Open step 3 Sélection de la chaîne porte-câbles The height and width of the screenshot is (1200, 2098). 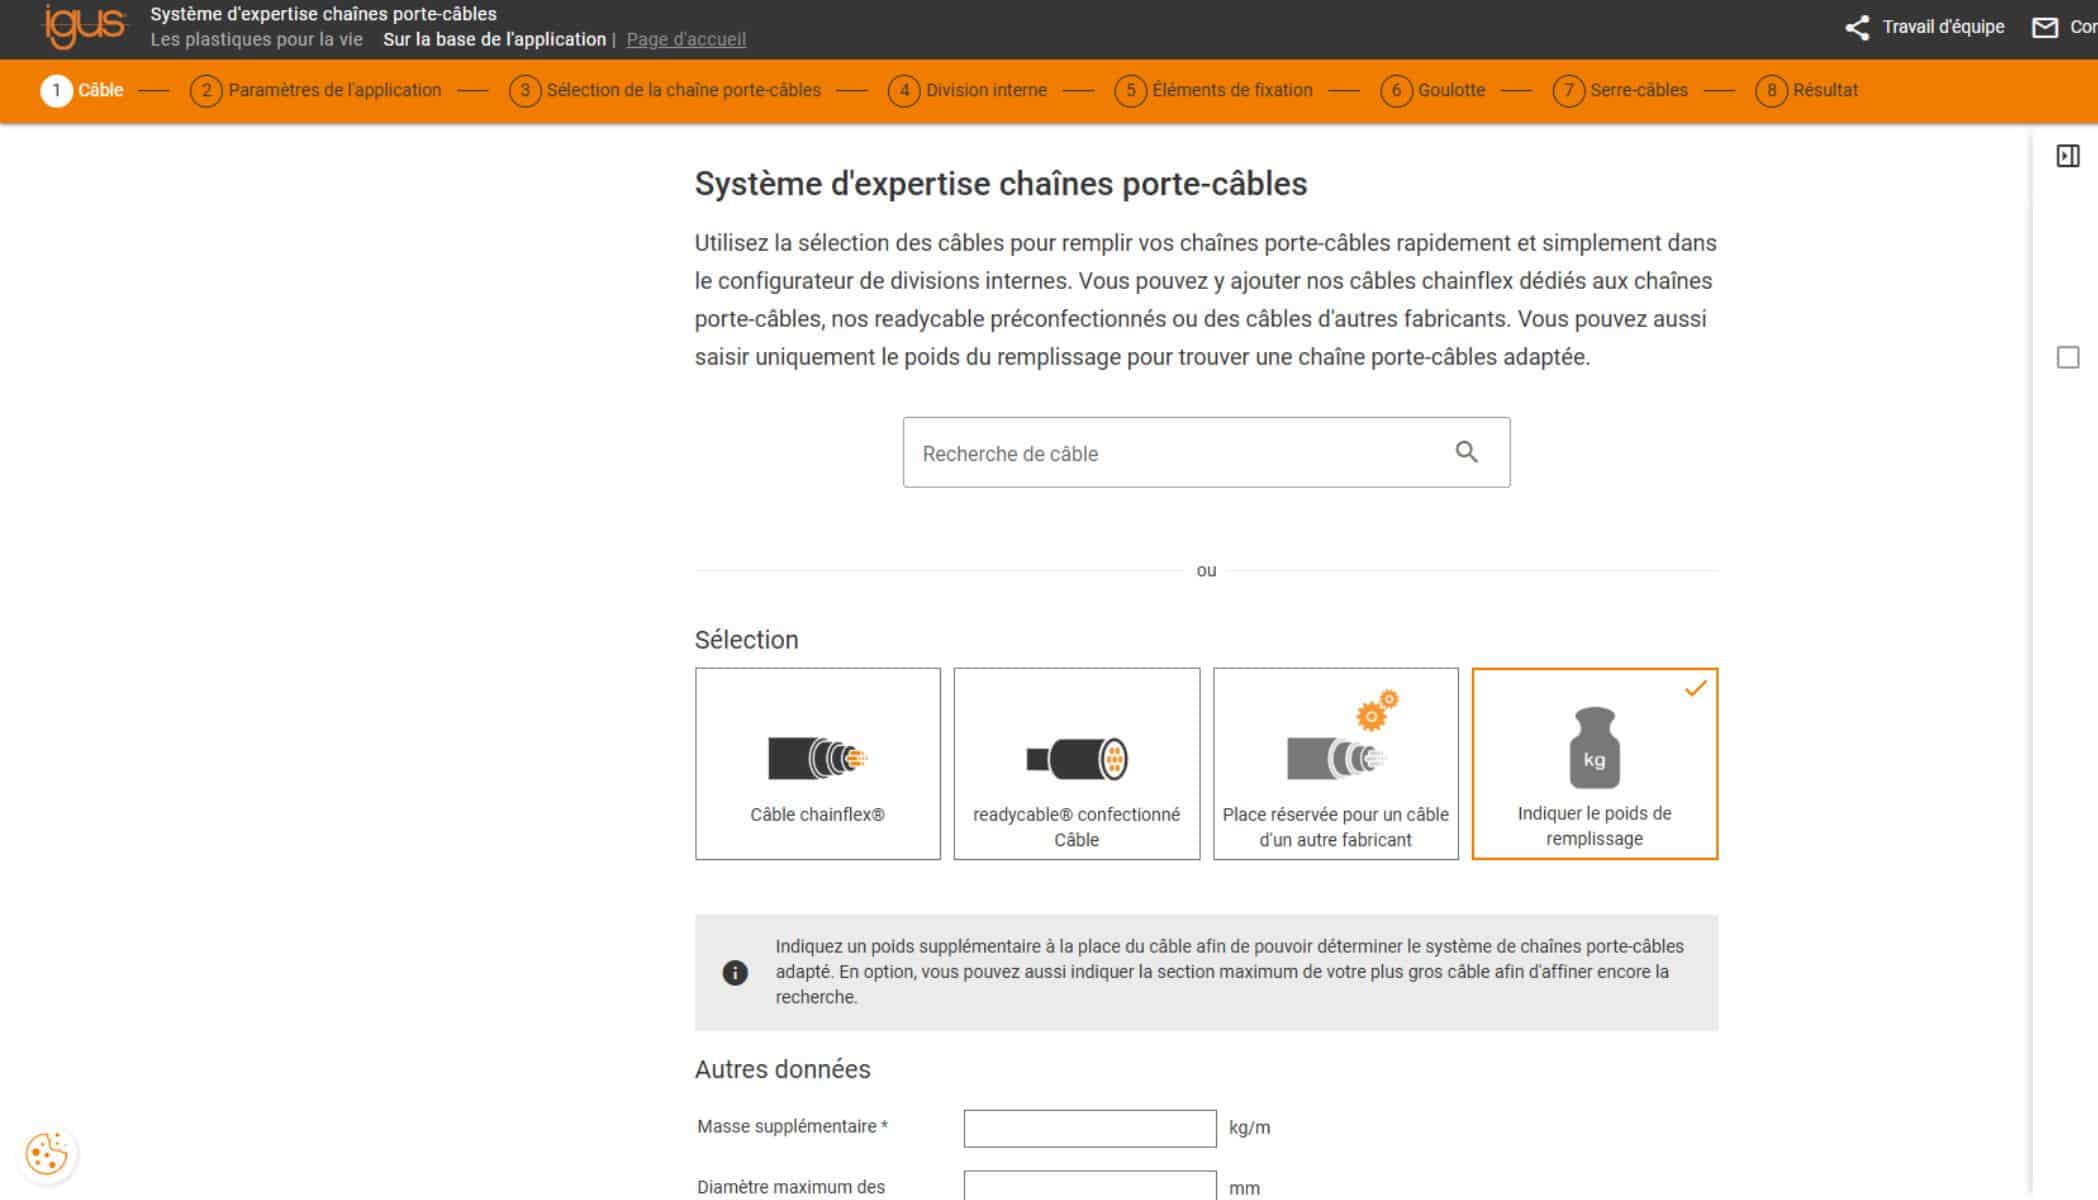coord(665,90)
